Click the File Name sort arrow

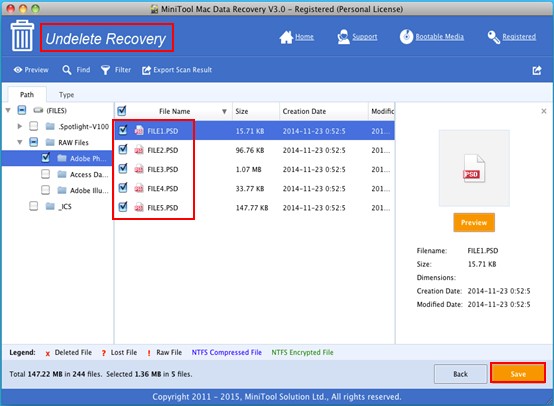(224, 112)
